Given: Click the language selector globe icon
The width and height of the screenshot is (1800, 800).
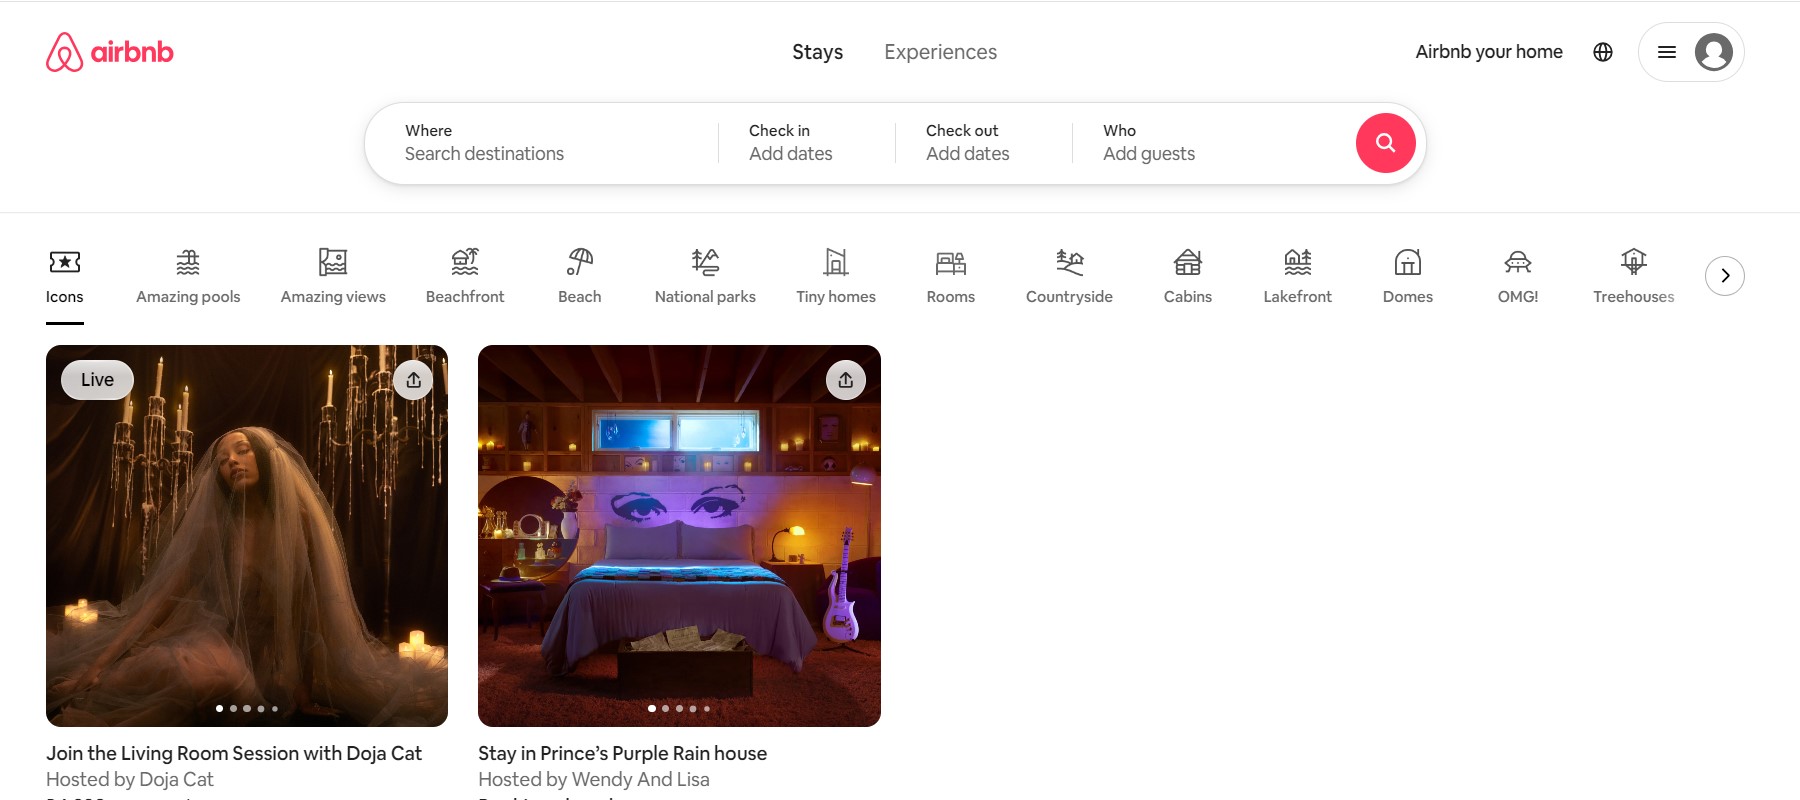Looking at the screenshot, I should (x=1603, y=51).
